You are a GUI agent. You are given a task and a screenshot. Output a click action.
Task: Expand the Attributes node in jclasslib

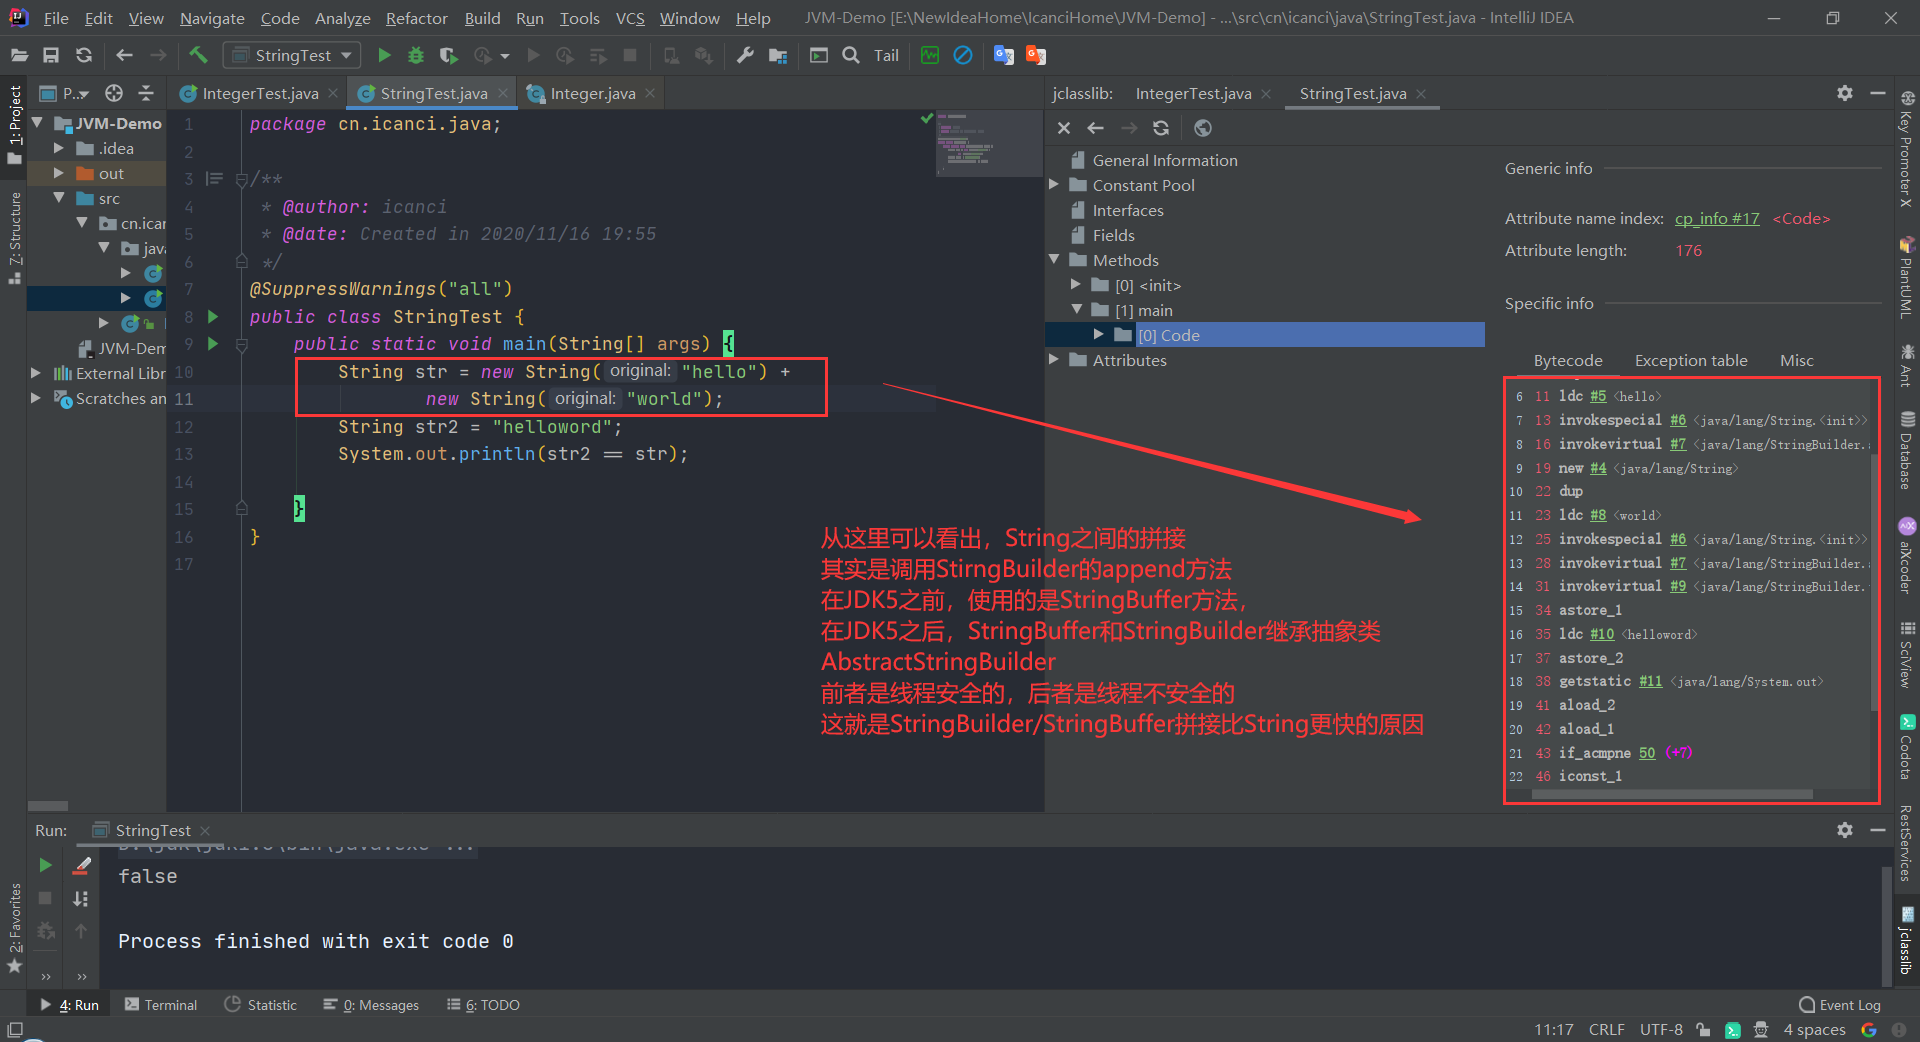coord(1054,360)
